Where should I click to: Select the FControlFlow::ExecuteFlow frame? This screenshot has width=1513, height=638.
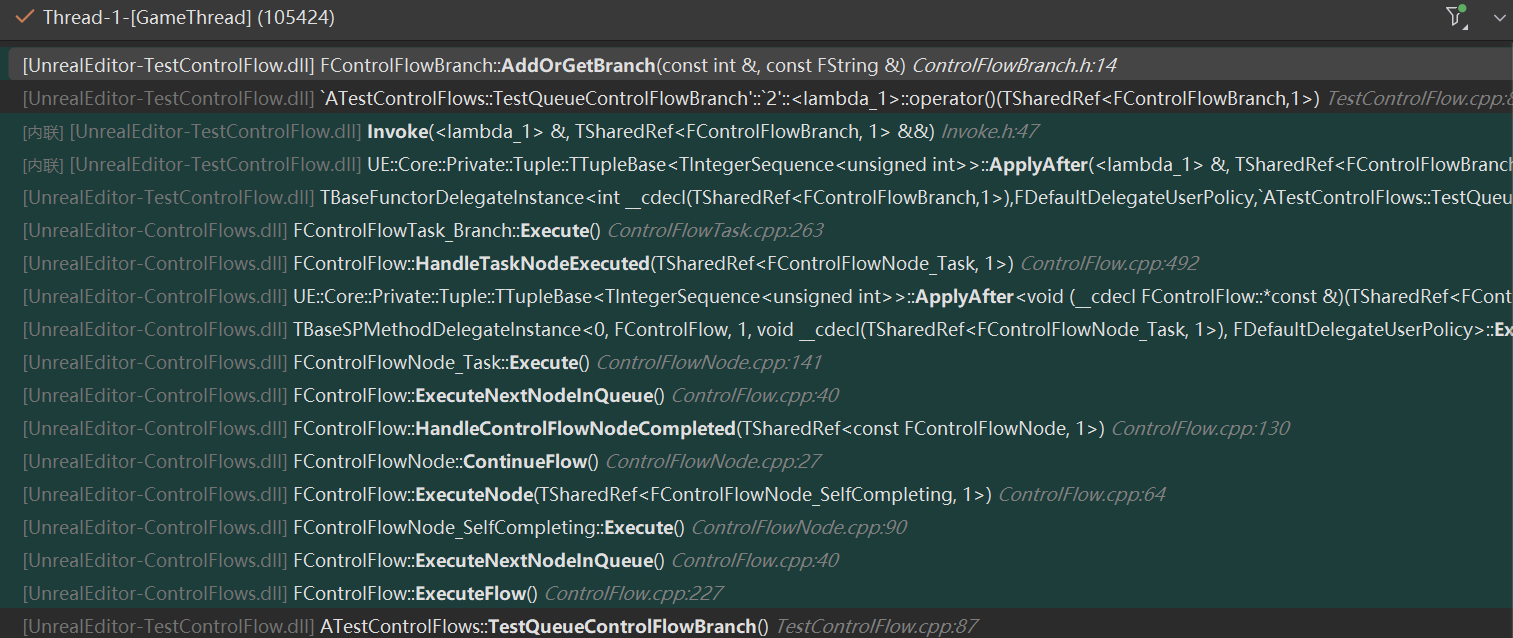415,593
